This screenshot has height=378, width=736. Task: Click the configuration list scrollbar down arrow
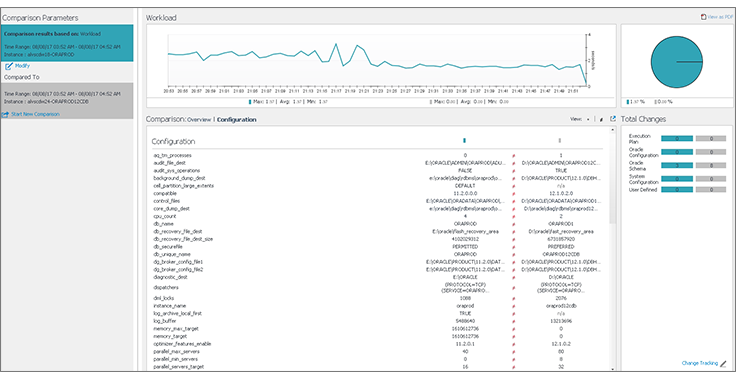612,368
